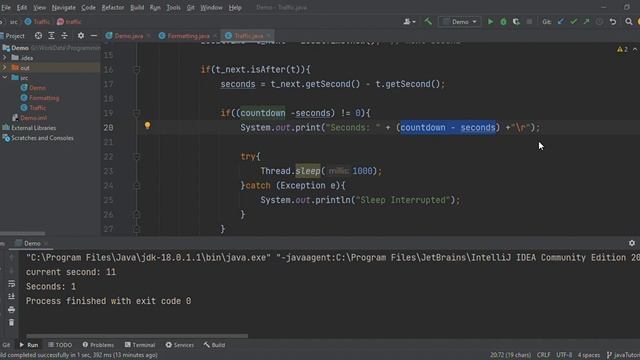The width and height of the screenshot is (640, 360).
Task: Open the TODO tool window
Action: (60, 345)
